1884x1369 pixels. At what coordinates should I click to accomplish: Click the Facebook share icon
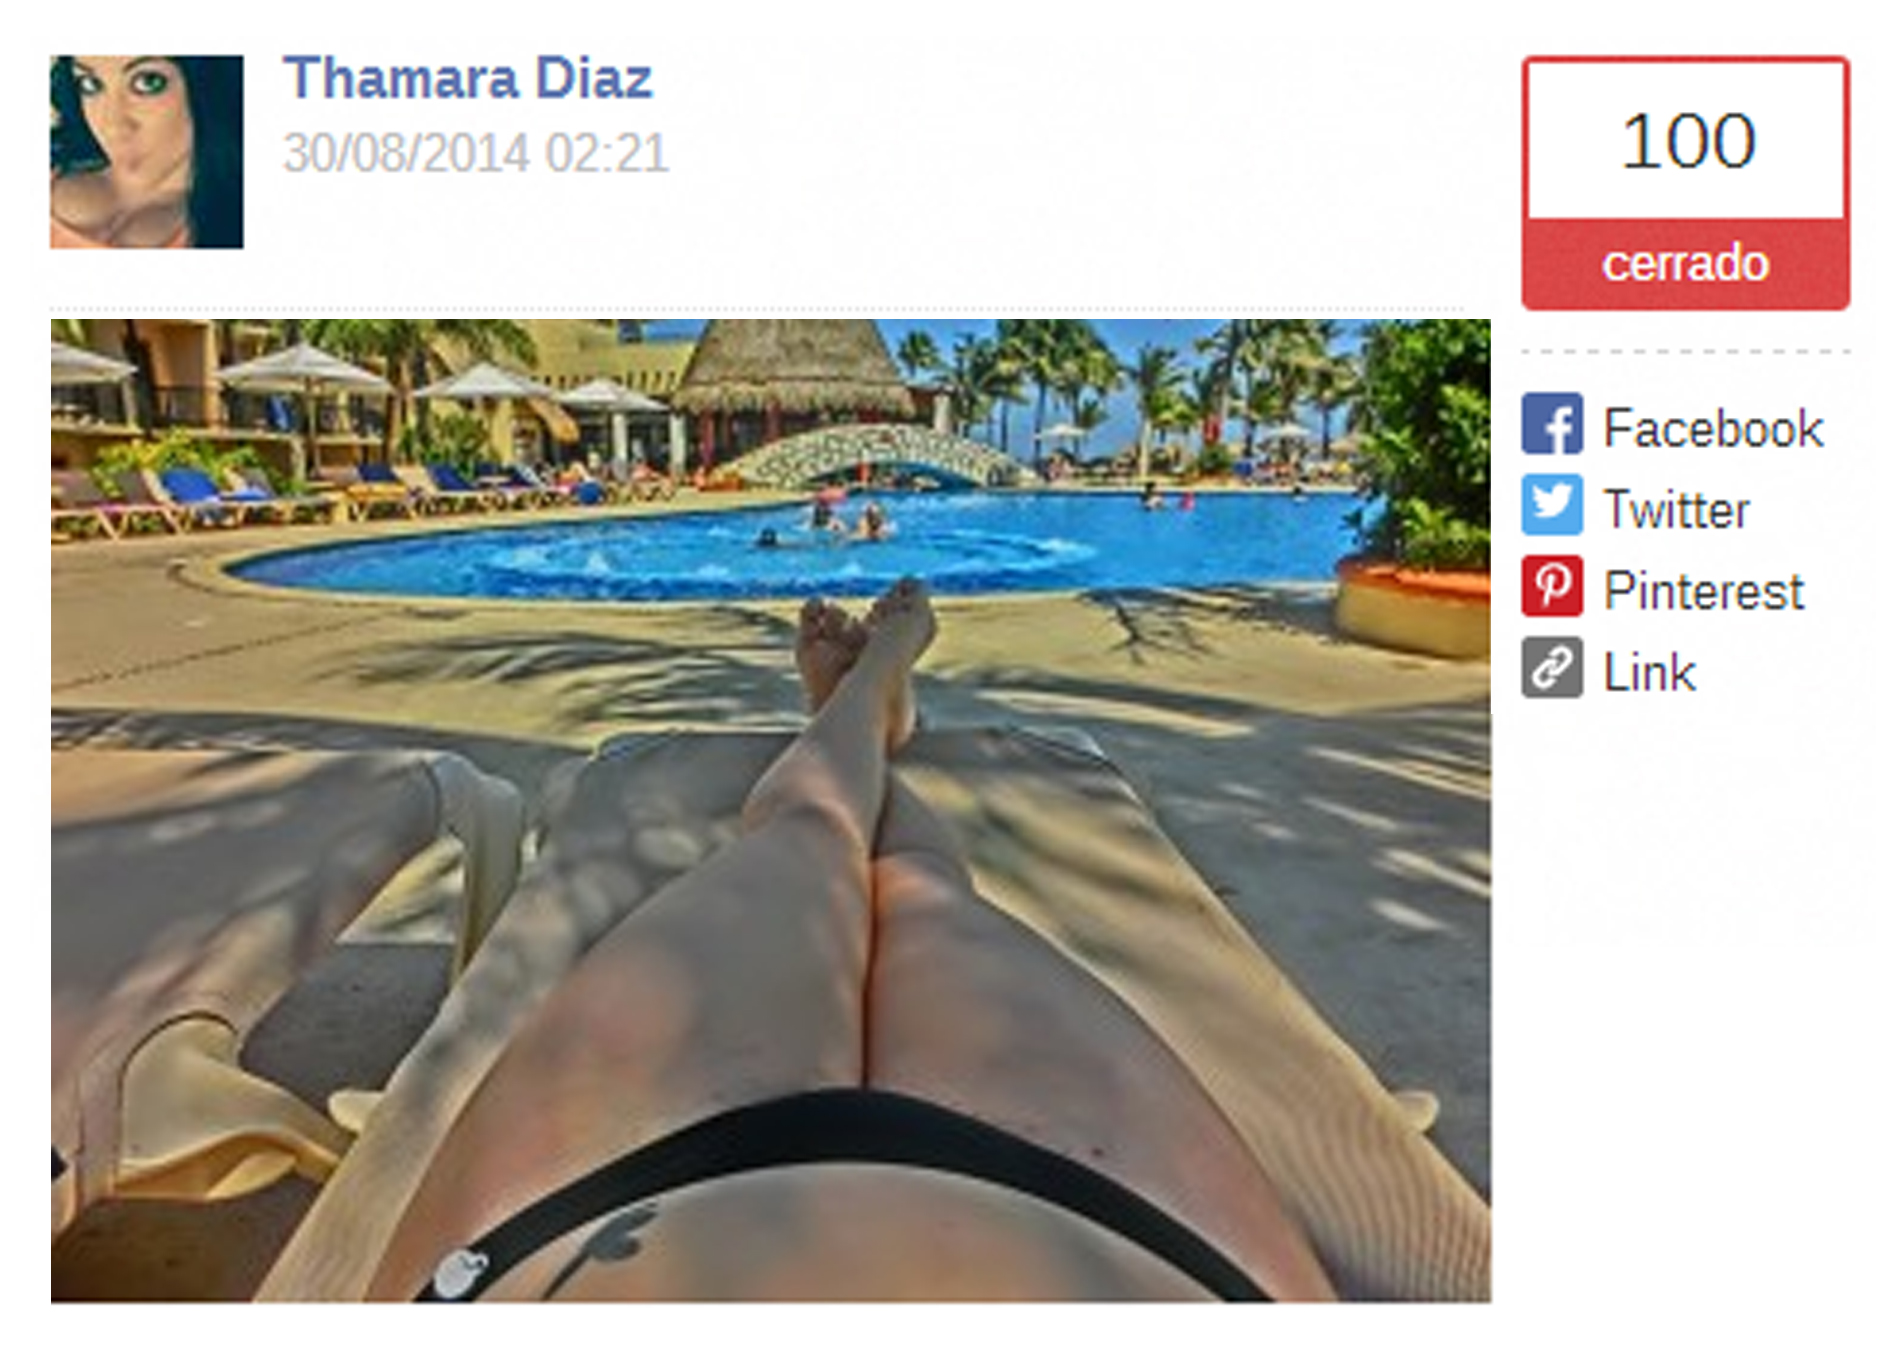pos(1551,424)
